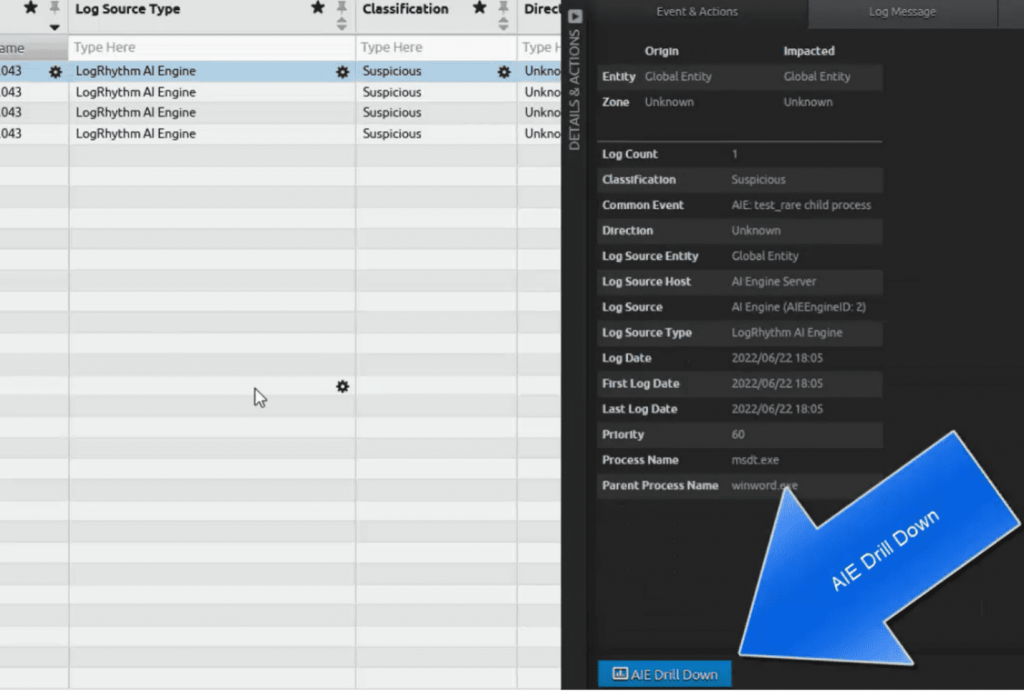Click Parent Process Name value winword.exe

[x=764, y=485]
